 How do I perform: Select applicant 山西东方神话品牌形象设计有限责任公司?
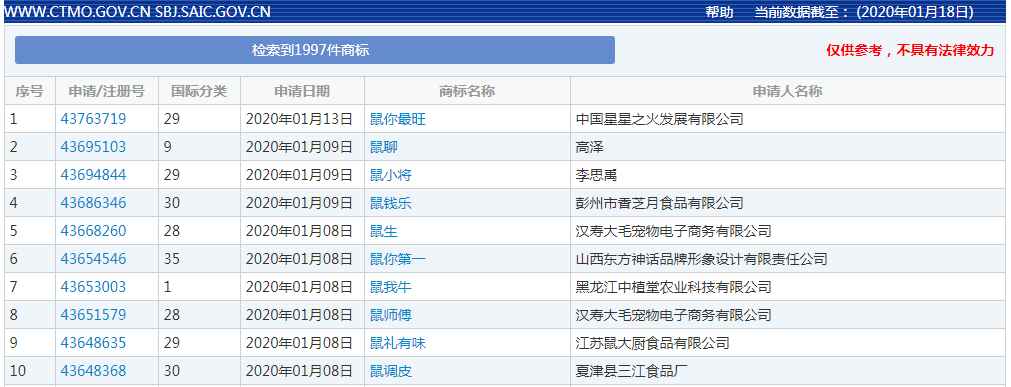tap(702, 259)
